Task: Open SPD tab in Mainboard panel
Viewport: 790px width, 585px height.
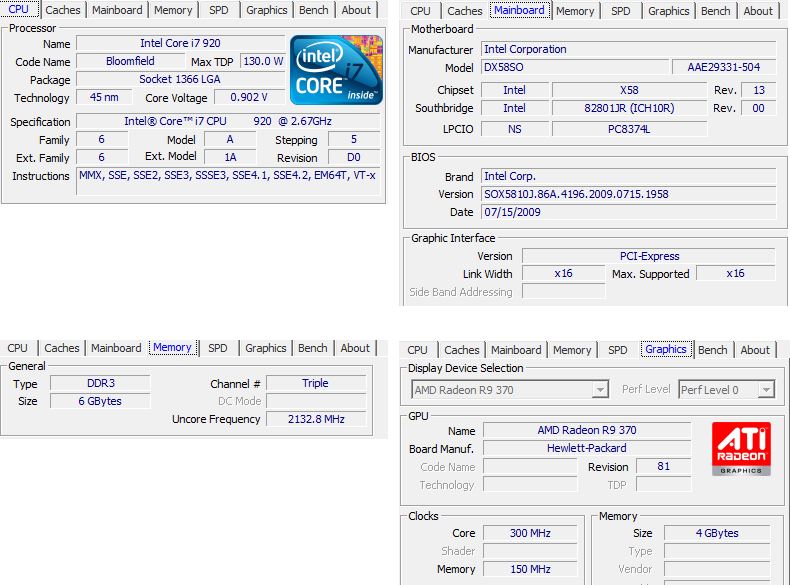Action: (x=621, y=11)
